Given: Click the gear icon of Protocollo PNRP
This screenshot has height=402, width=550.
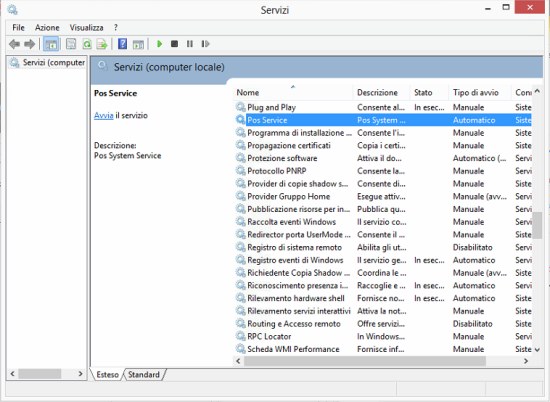Looking at the screenshot, I should (x=241, y=170).
